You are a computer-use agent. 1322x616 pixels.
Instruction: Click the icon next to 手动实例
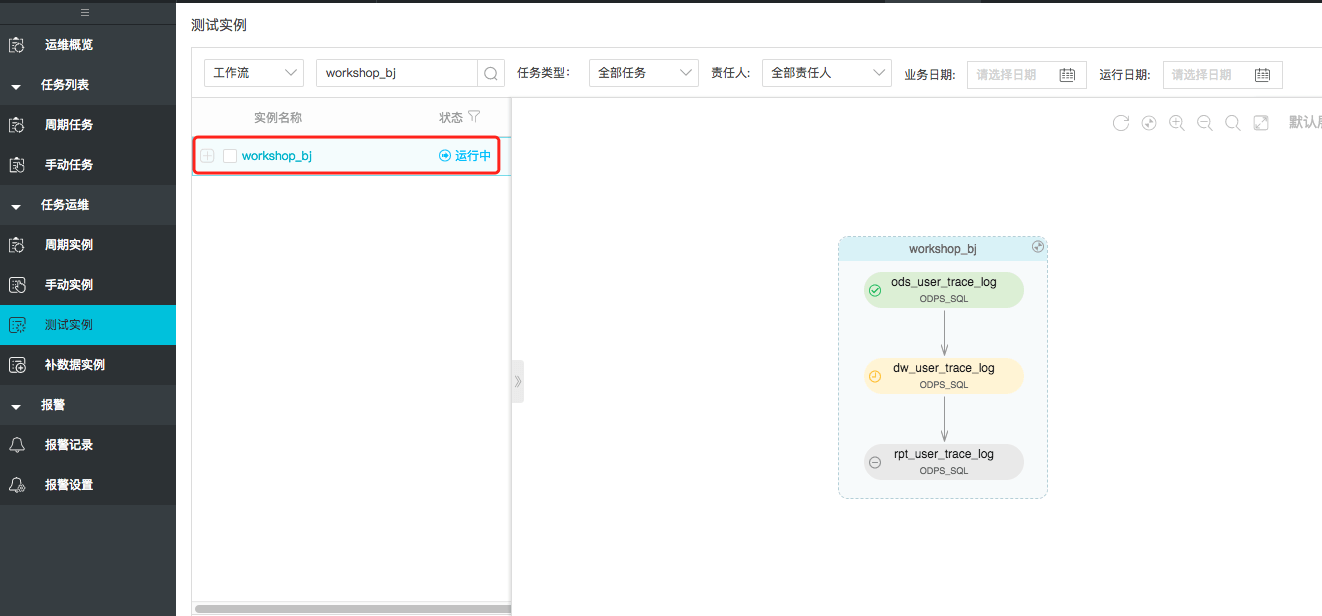tap(16, 285)
